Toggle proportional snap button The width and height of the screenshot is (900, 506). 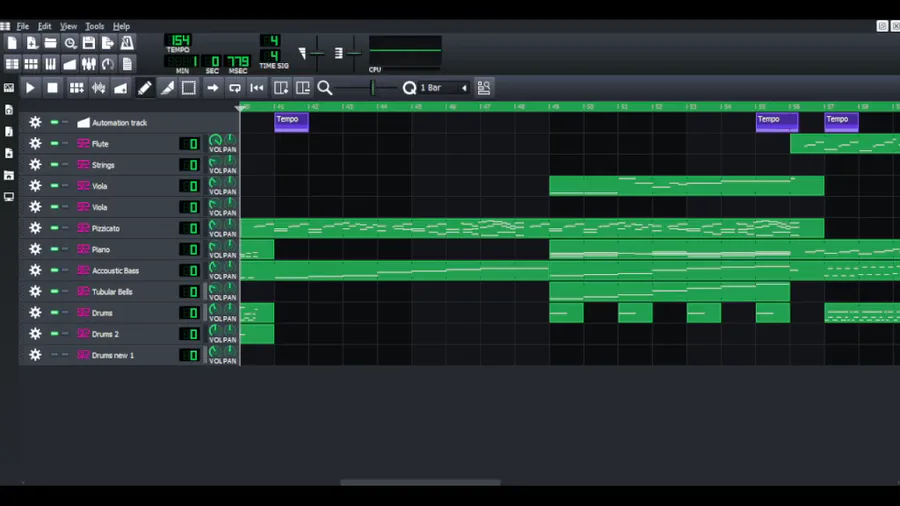click(x=484, y=88)
